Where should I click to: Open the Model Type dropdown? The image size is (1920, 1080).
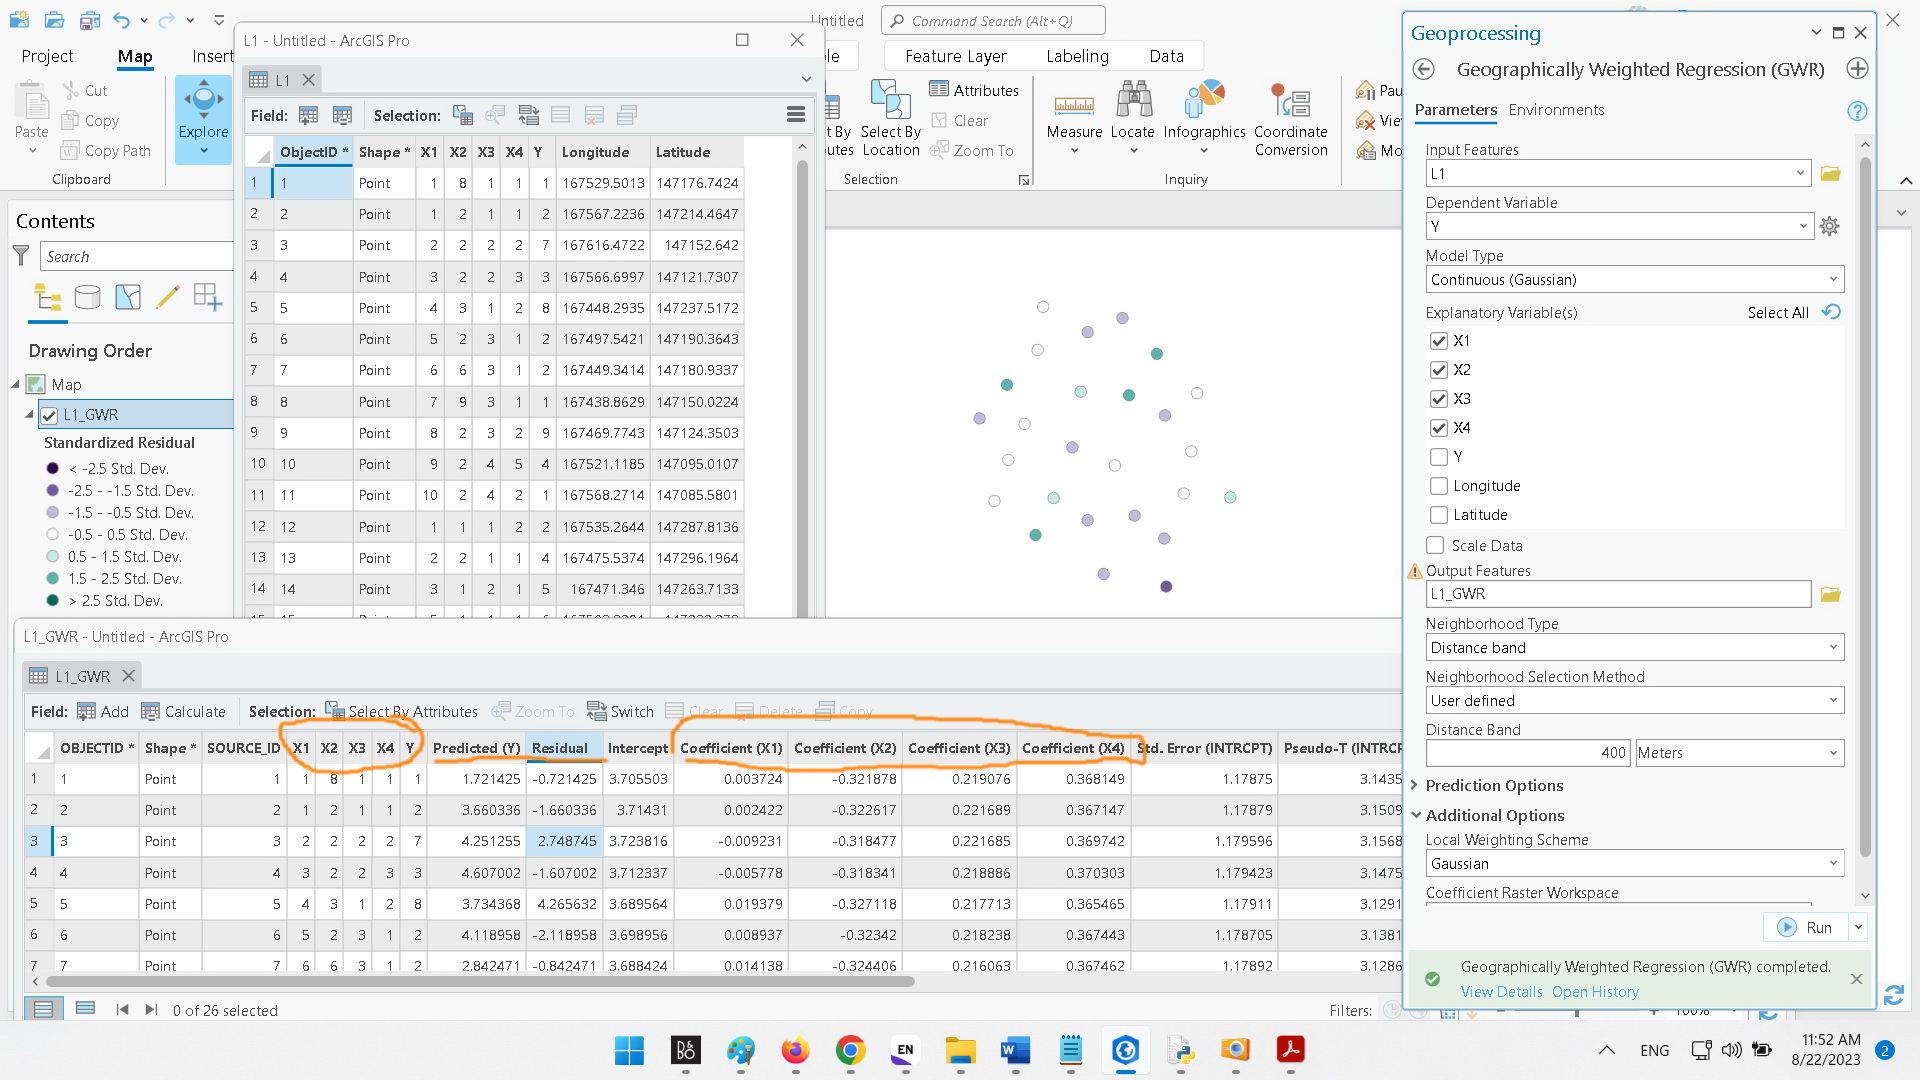1633,279
